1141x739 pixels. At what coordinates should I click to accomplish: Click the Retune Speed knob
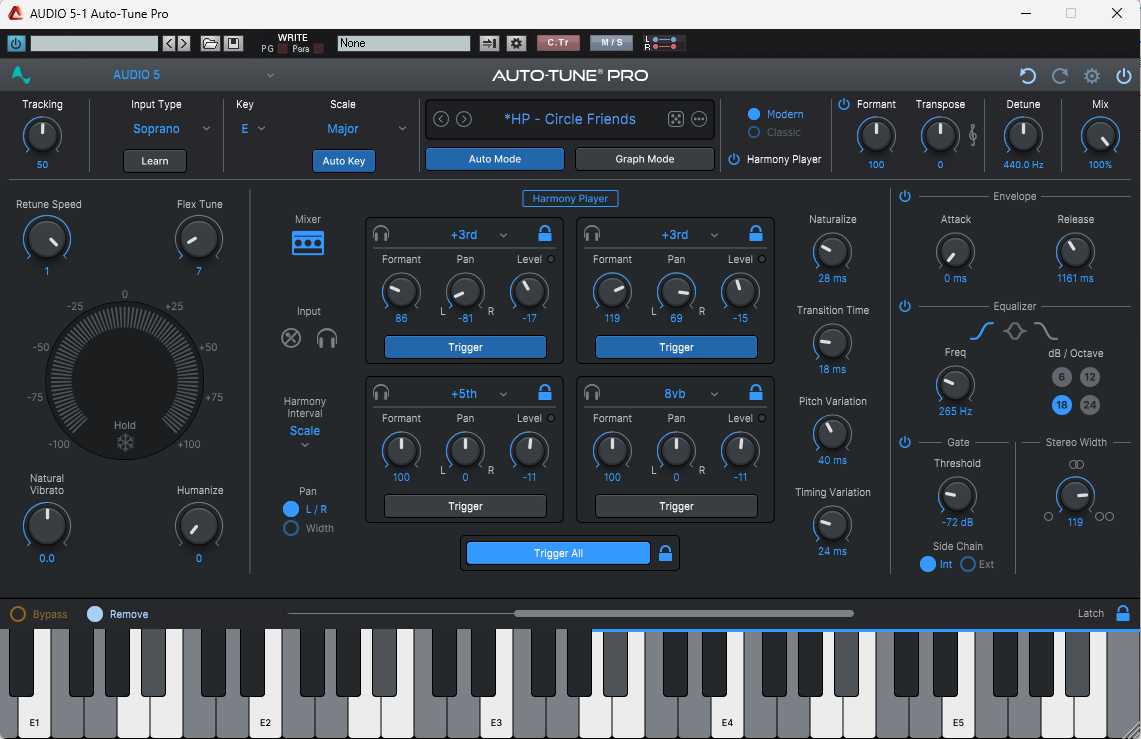[x=46, y=239]
